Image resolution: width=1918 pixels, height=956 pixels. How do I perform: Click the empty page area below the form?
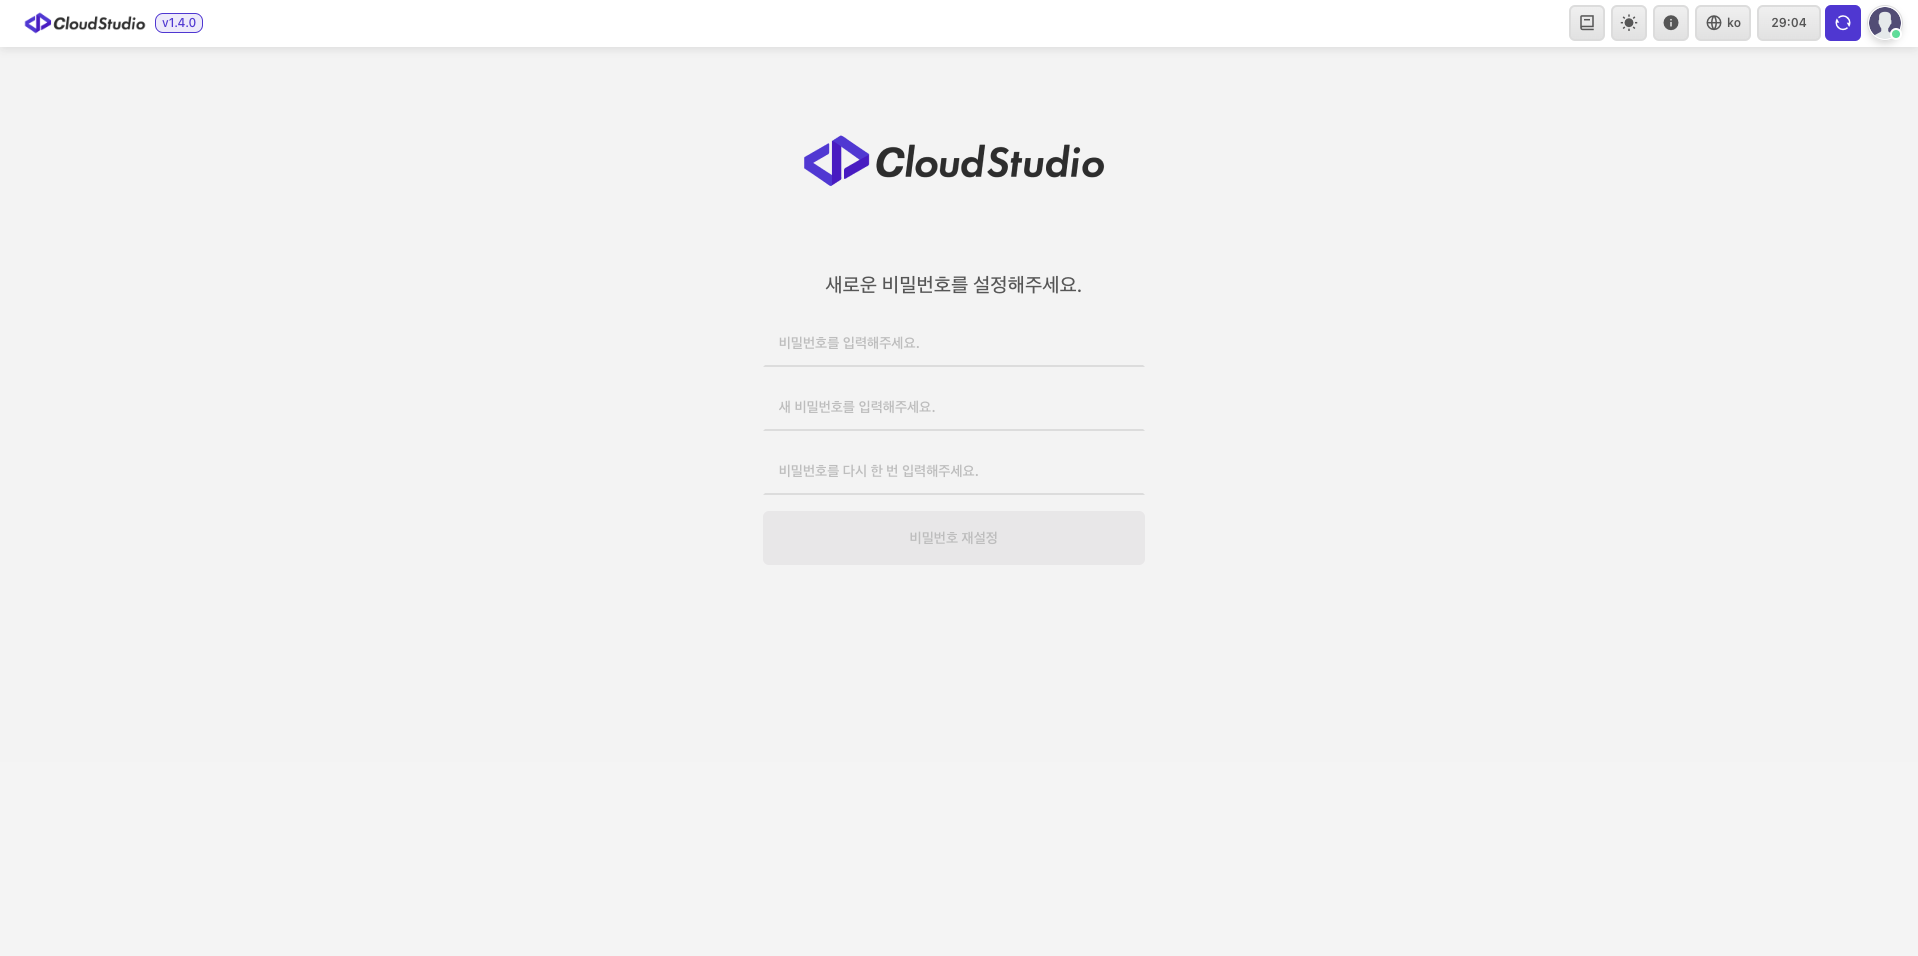(x=954, y=760)
